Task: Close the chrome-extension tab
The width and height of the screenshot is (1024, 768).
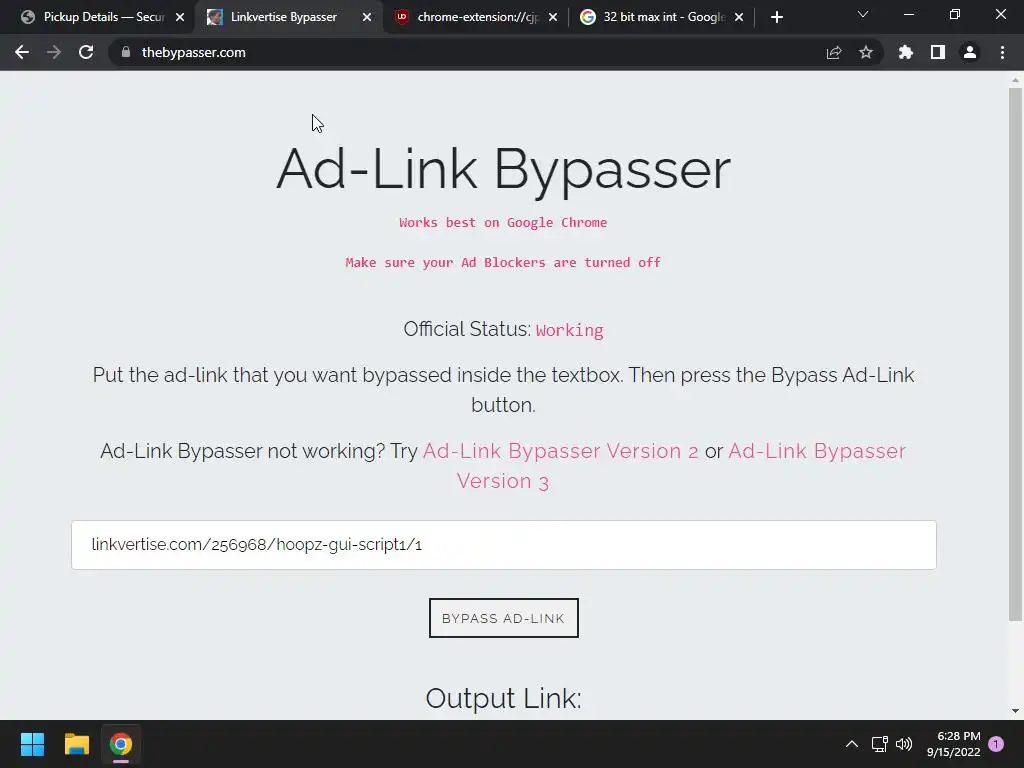Action: [x=553, y=17]
